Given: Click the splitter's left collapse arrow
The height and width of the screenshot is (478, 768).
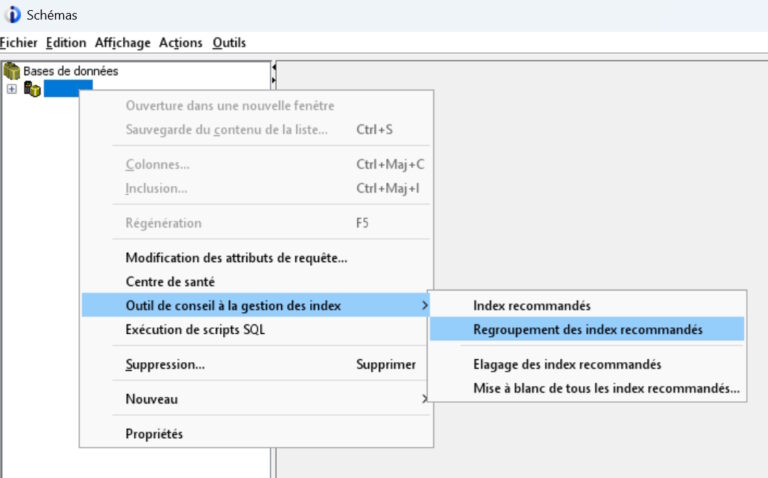Looking at the screenshot, I should point(274,68).
